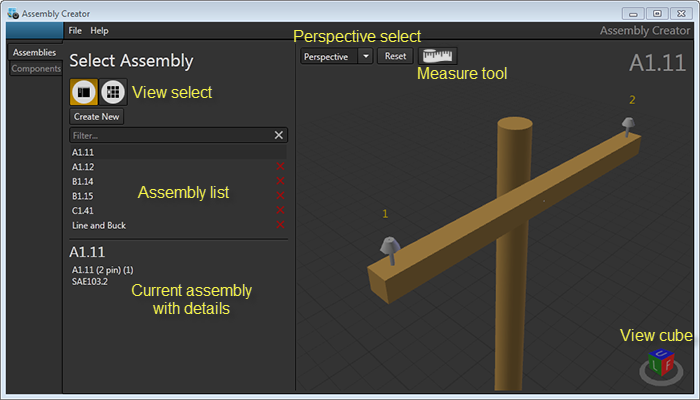Open the Help menu
700x400 pixels.
(99, 31)
